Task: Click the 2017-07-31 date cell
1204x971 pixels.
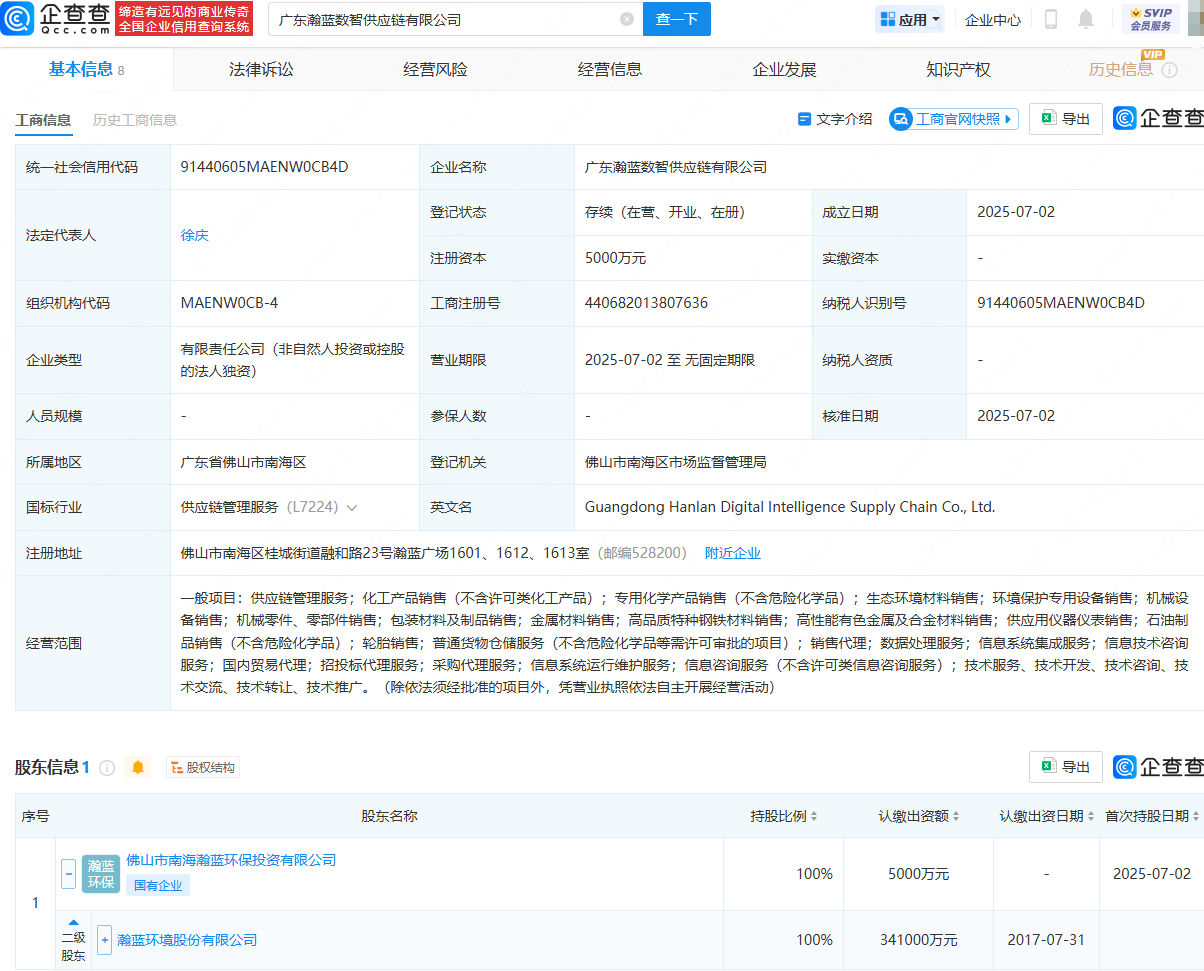Action: (x=1046, y=940)
